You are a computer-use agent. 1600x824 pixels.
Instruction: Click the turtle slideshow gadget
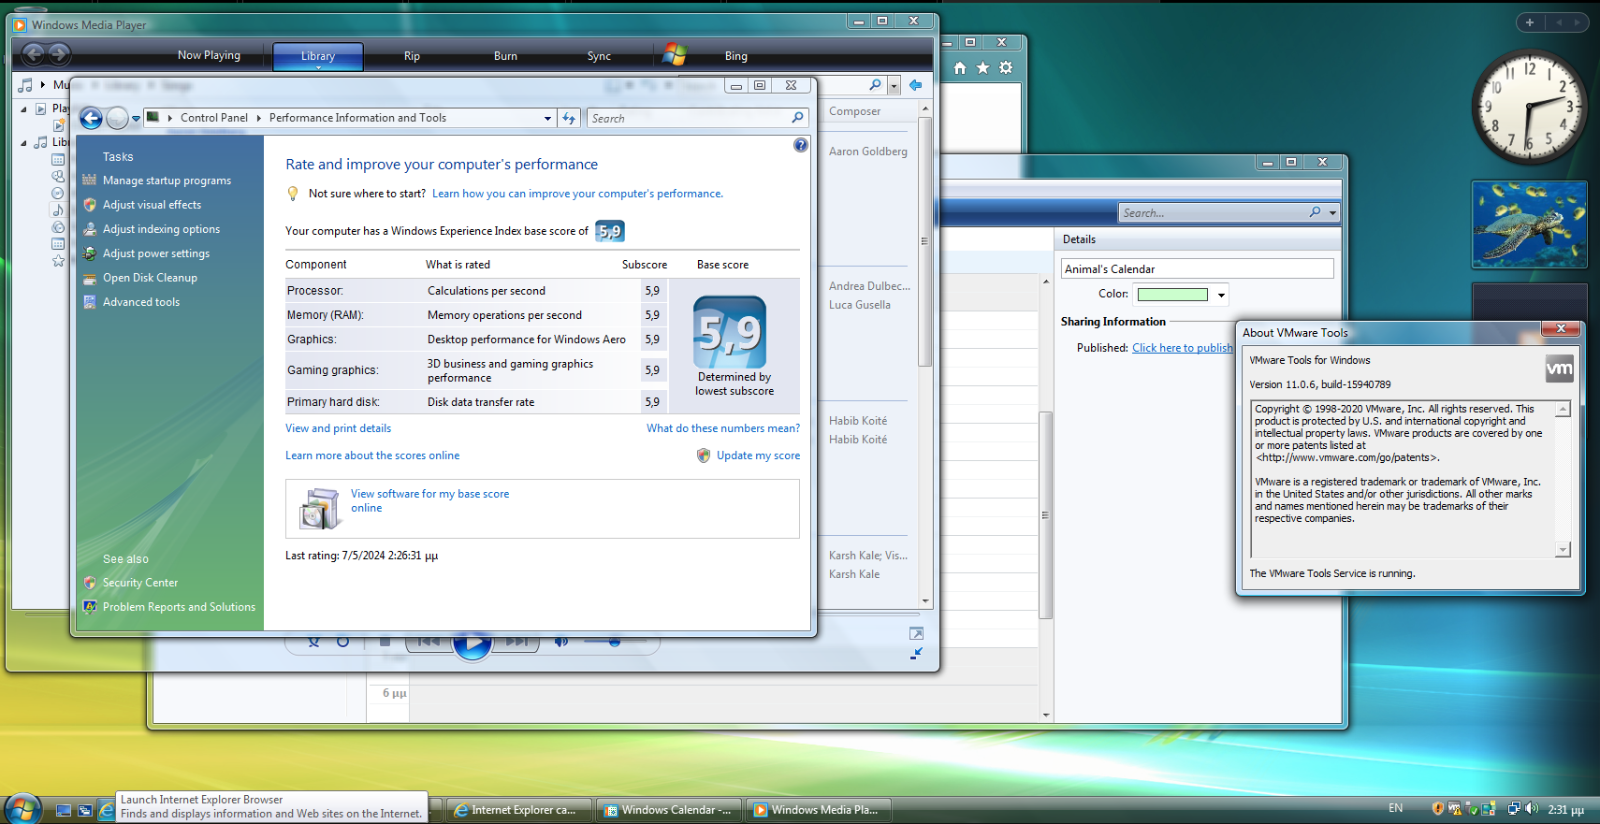[1529, 225]
